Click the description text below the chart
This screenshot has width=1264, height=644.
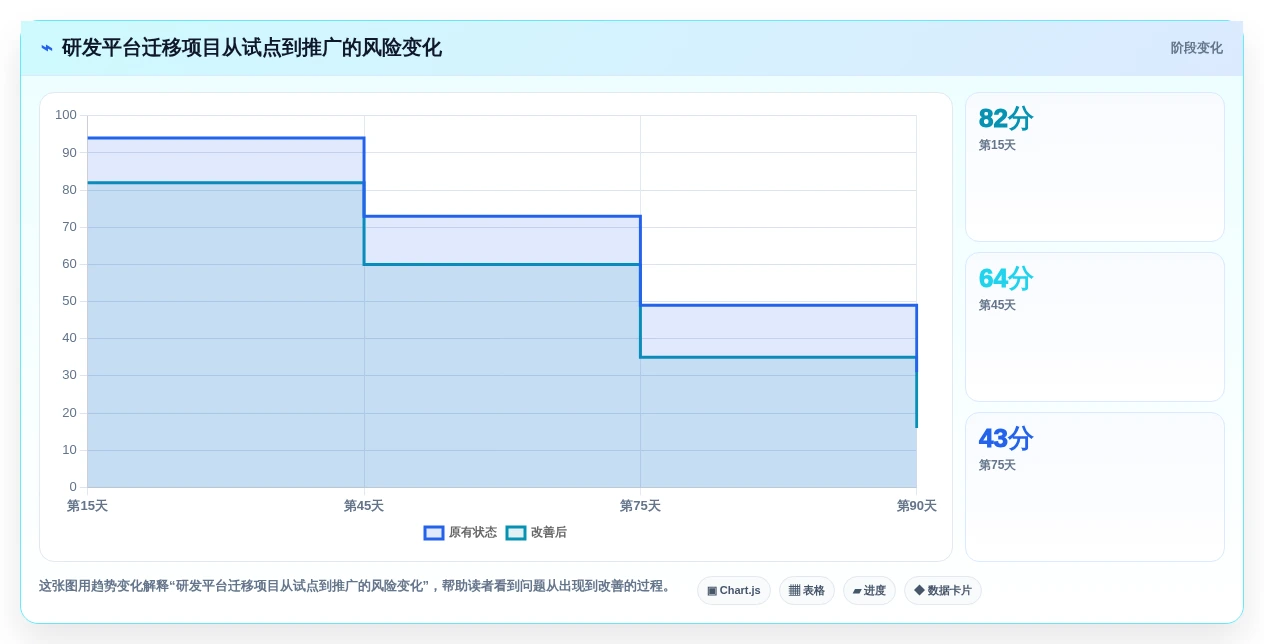click(x=357, y=586)
